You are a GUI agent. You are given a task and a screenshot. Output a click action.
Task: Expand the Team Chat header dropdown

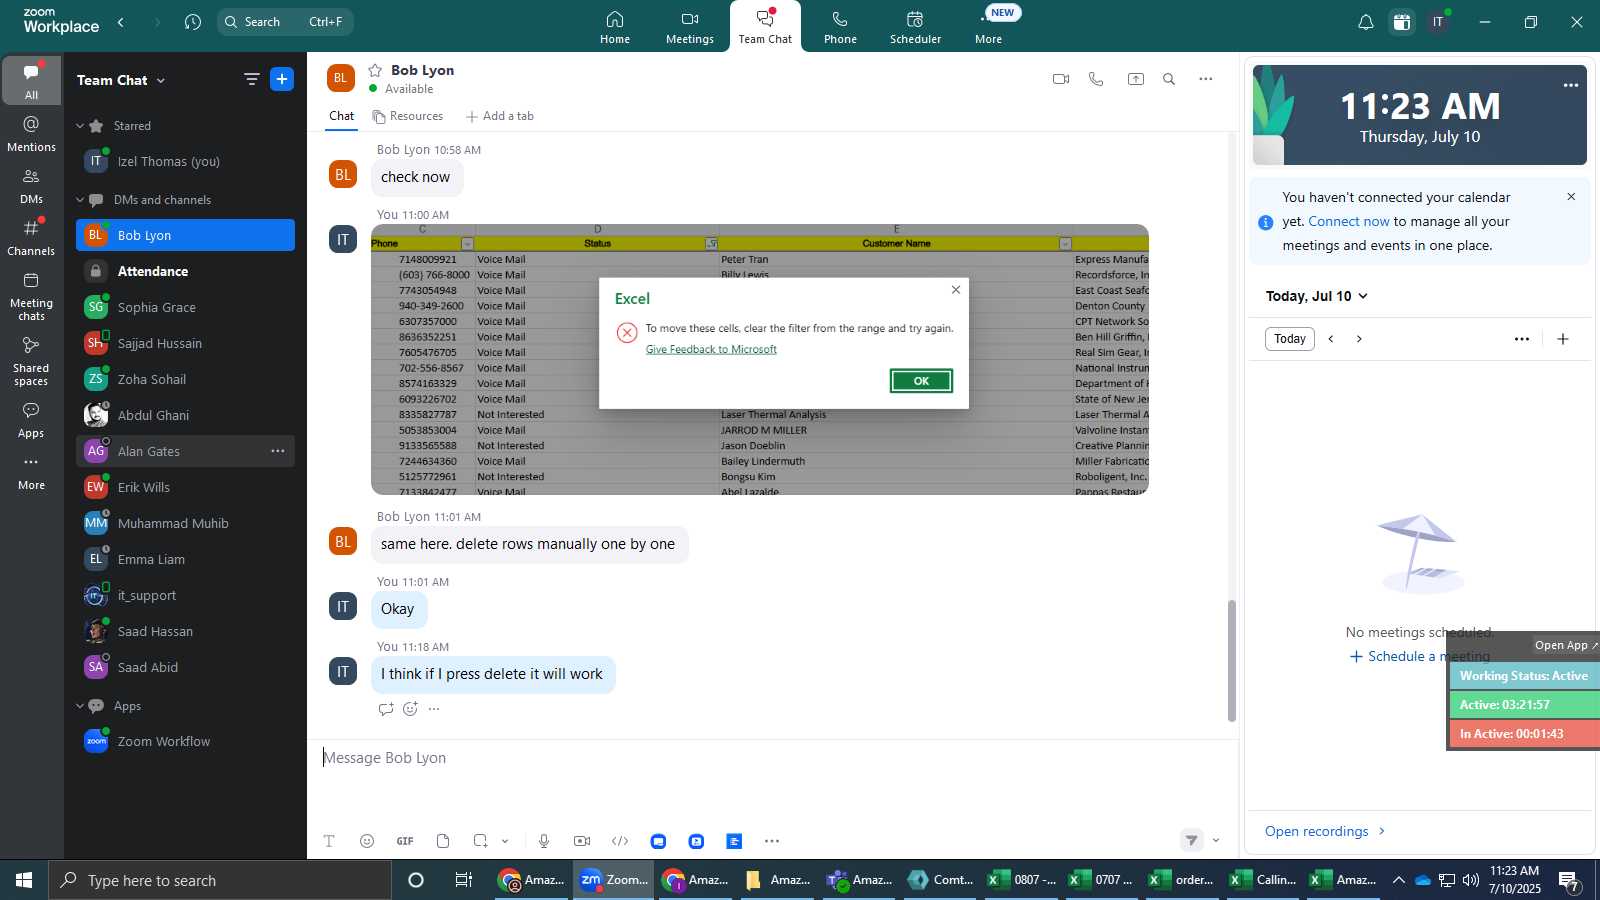[161, 80]
